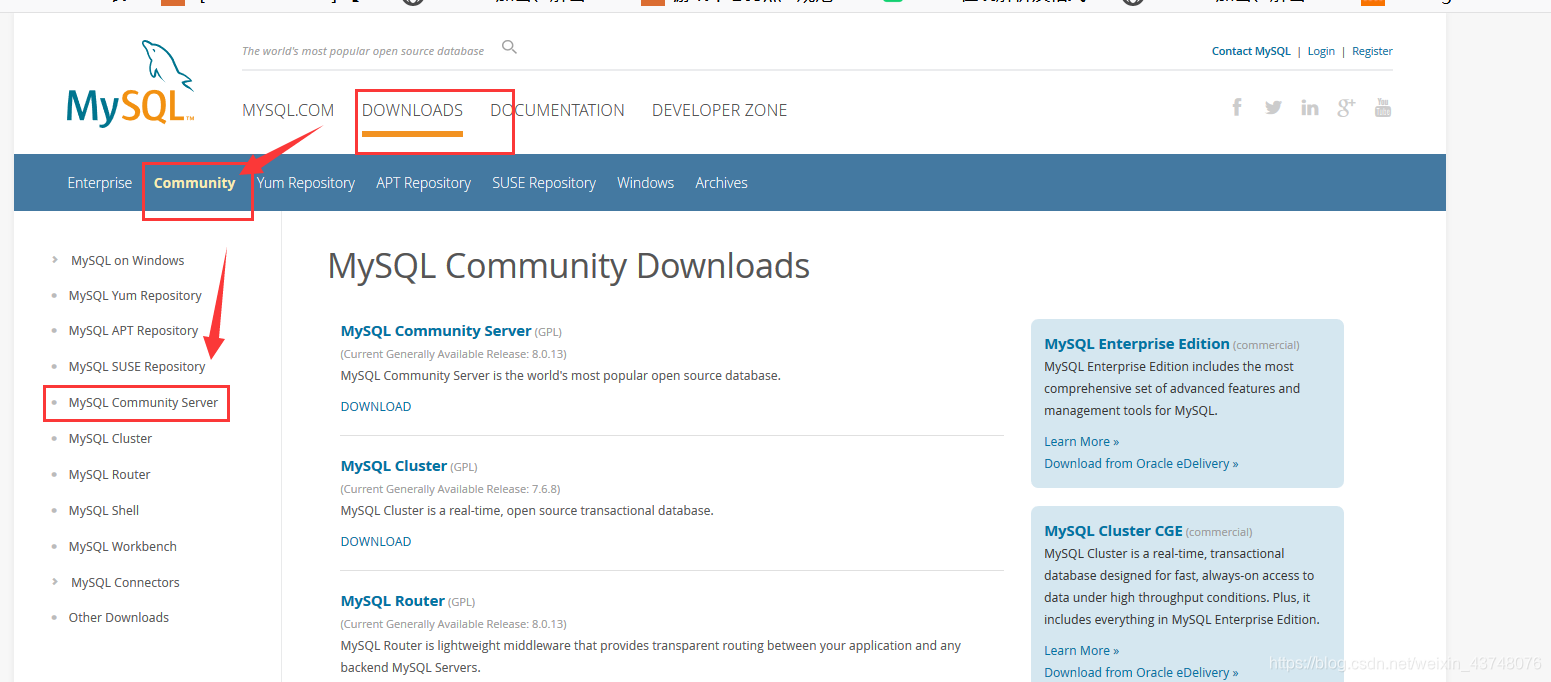This screenshot has height=682, width=1551.
Task: Open the MySQL Twitter icon
Action: coord(1273,107)
